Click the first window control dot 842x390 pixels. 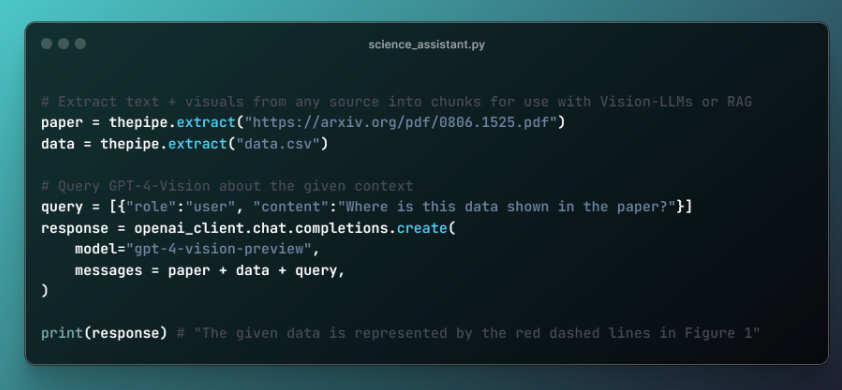pos(47,44)
